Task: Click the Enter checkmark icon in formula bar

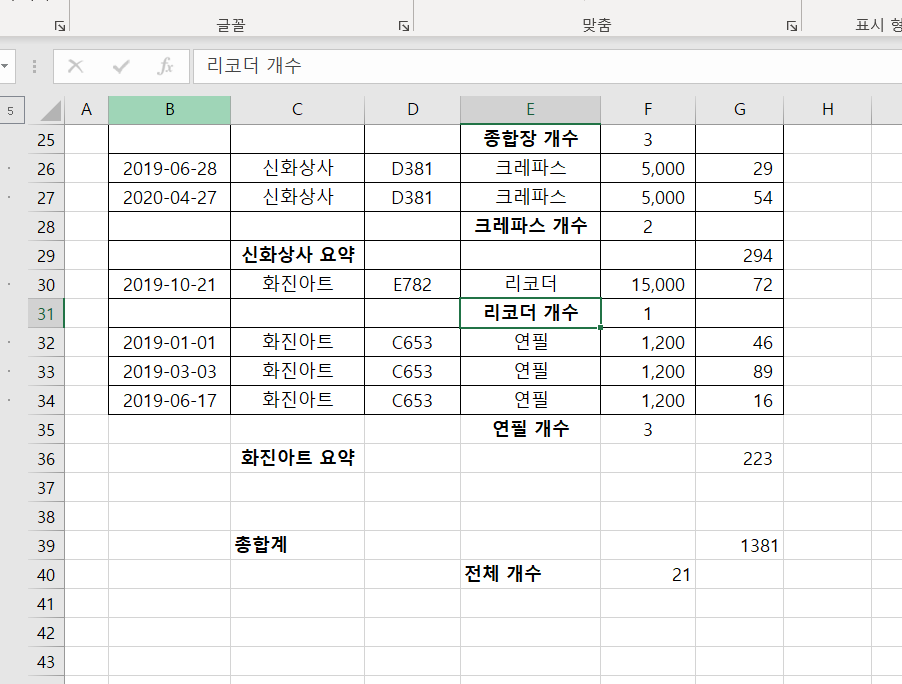Action: (x=121, y=66)
